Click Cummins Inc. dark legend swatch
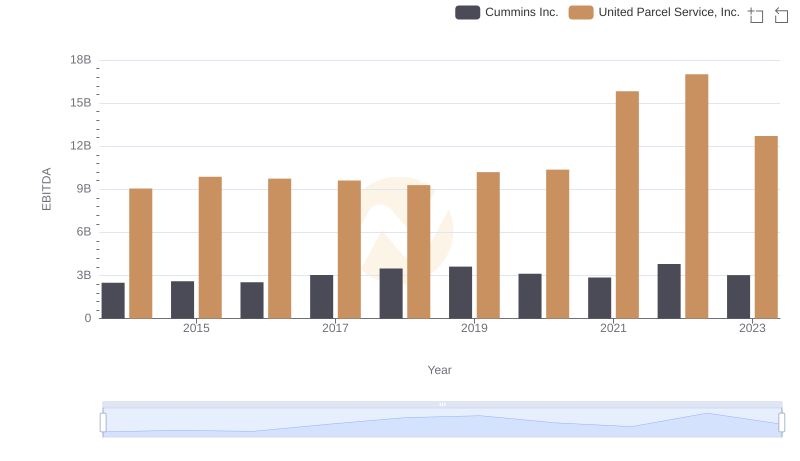The width and height of the screenshot is (800, 461). (467, 12)
